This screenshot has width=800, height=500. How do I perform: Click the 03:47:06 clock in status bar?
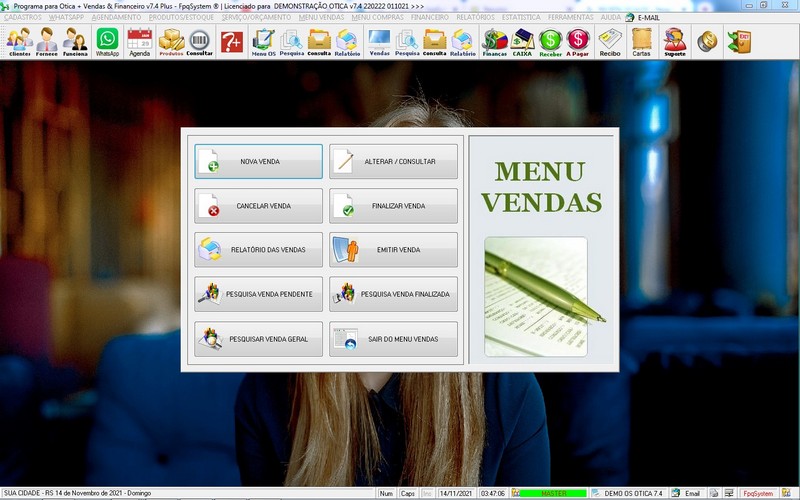coord(493,493)
